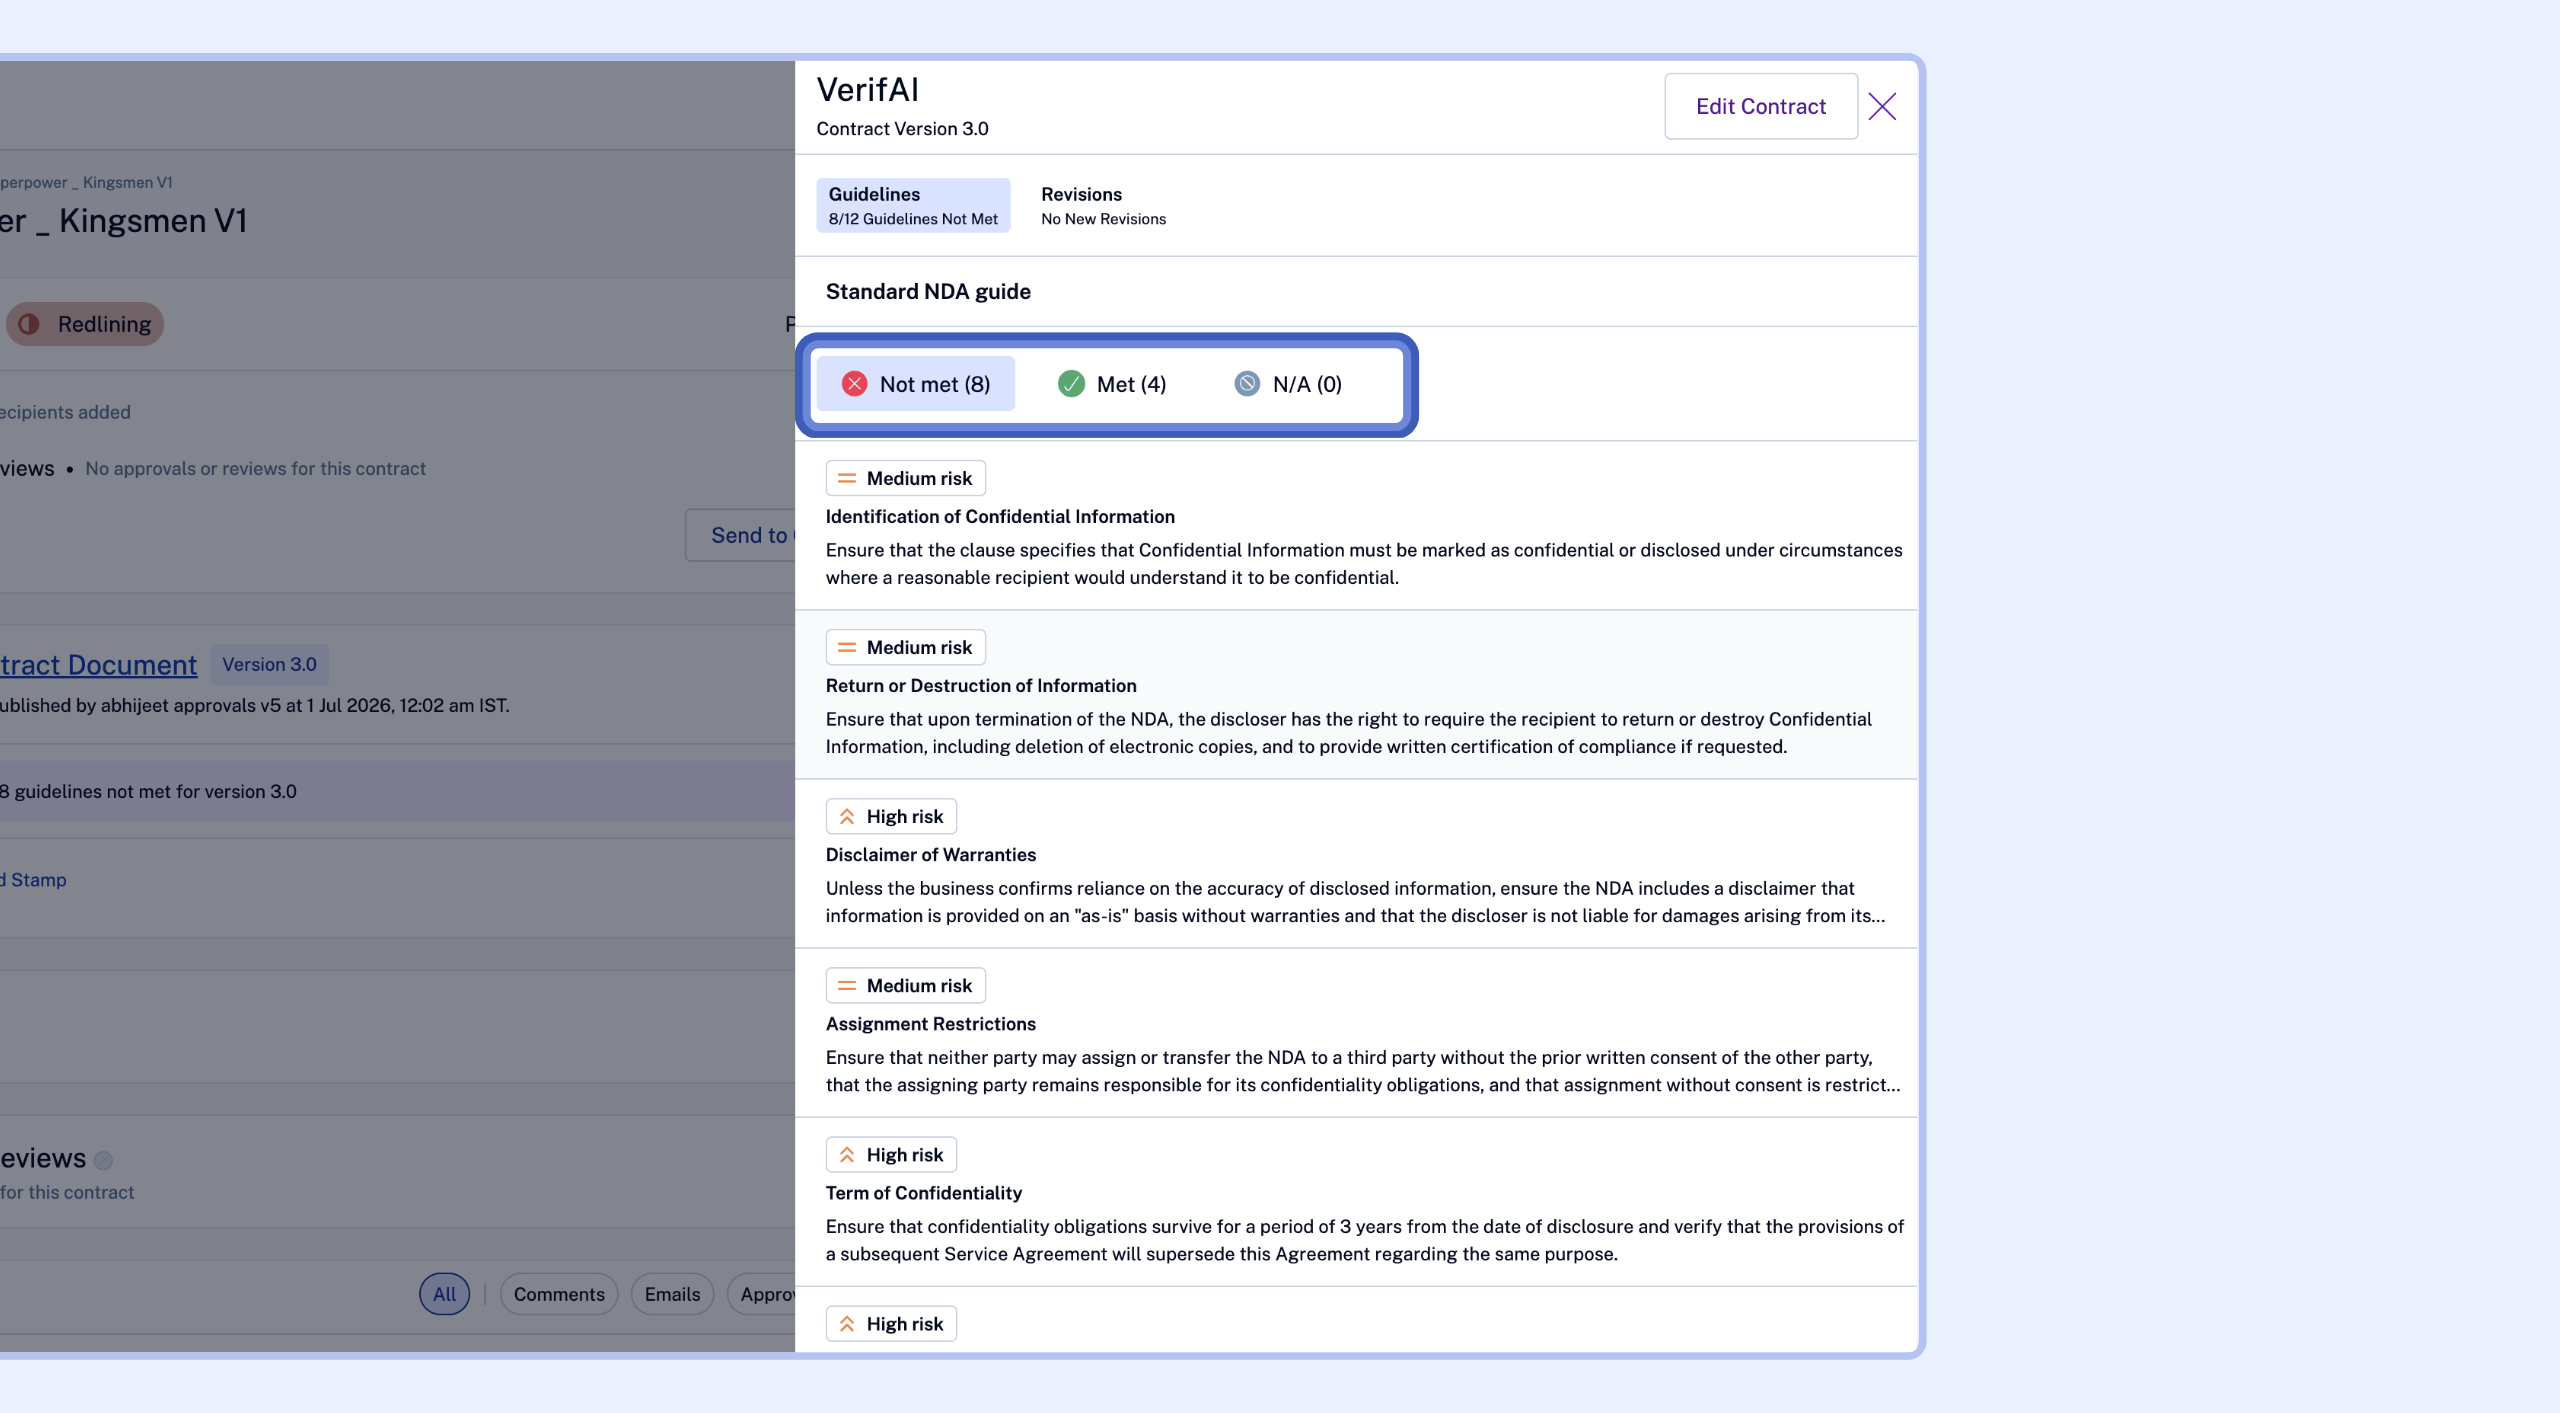The height and width of the screenshot is (1413, 2560).
Task: Click High risk badge above Term of Confidentiality
Action: click(x=891, y=1154)
